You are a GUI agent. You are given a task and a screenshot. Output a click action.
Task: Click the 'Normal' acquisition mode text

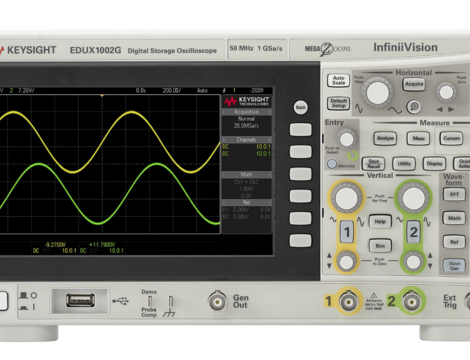click(x=246, y=119)
